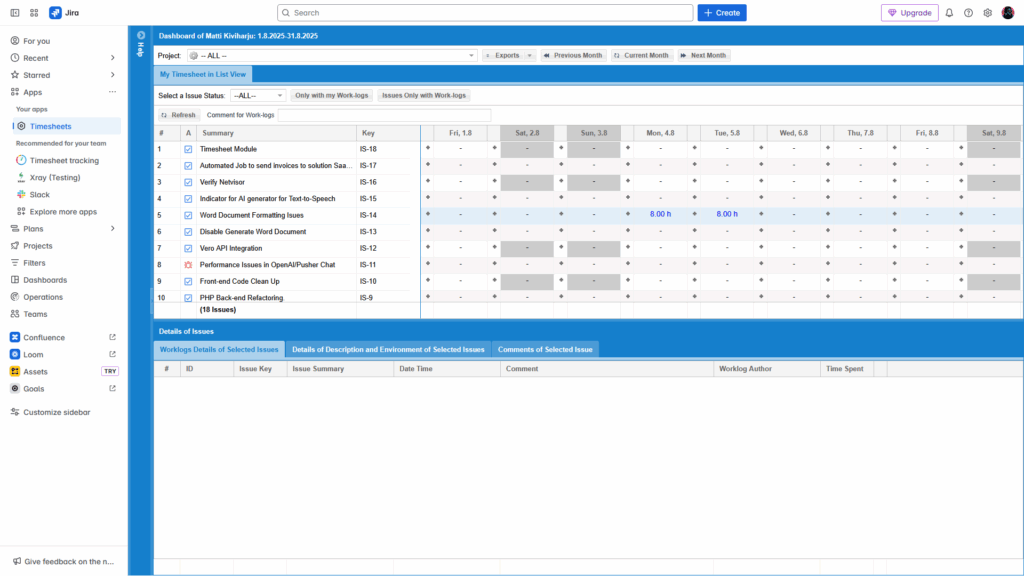Screen dimensions: 1024x576
Task: Toggle the Jira sidebar collapse icon
Action: [x=15, y=12]
